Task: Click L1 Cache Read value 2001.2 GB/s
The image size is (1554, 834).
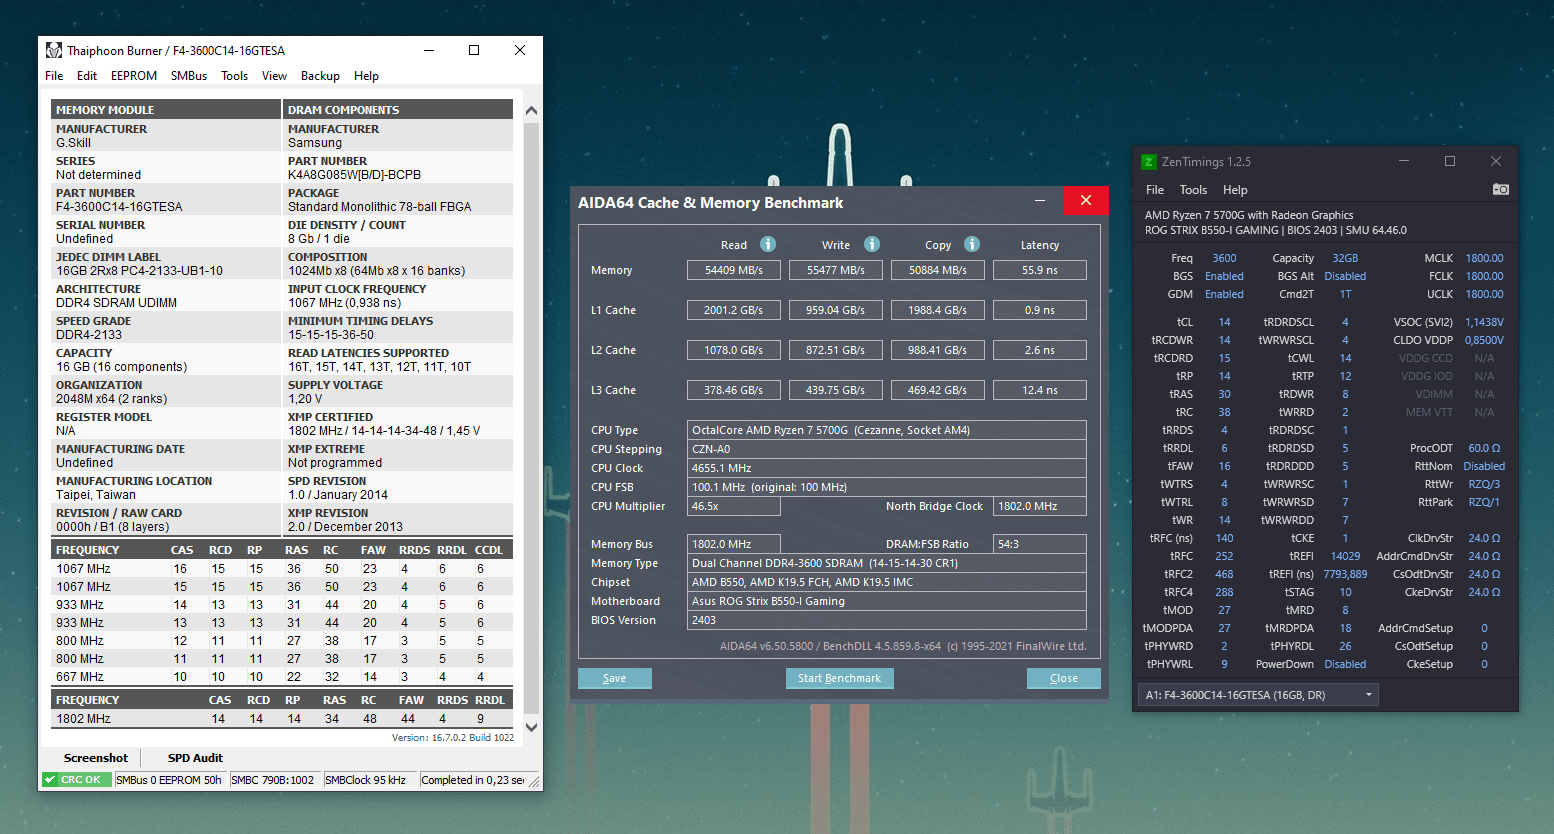Action: (733, 310)
